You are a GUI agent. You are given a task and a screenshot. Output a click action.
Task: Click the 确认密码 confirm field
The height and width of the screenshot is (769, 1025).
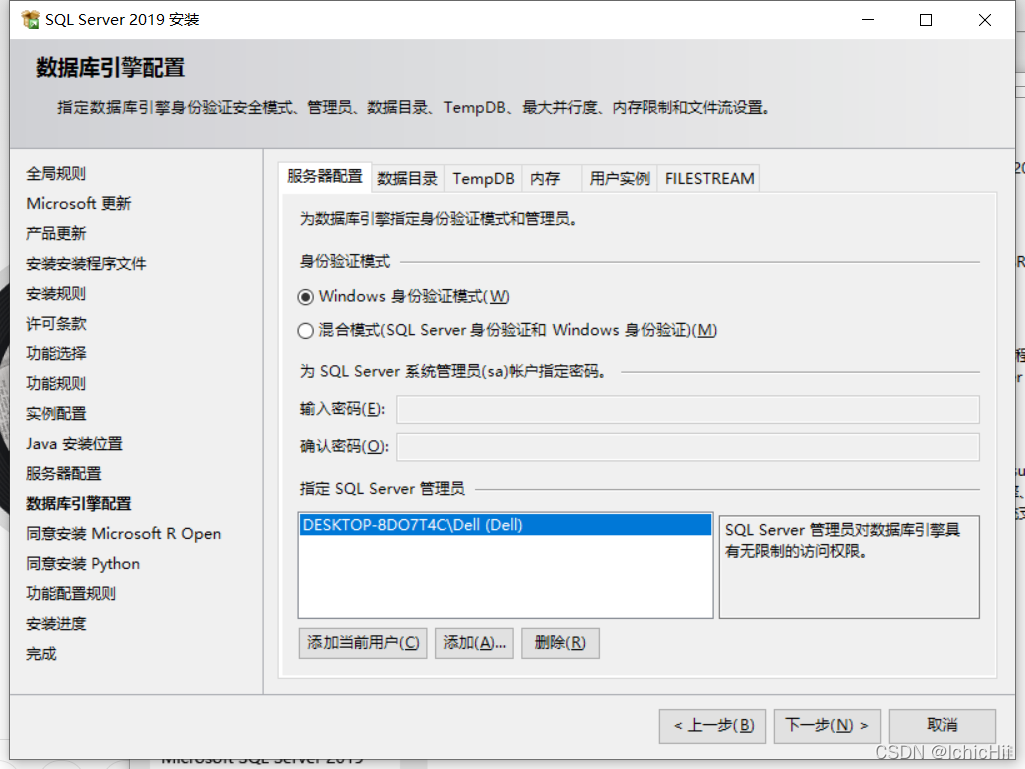688,447
